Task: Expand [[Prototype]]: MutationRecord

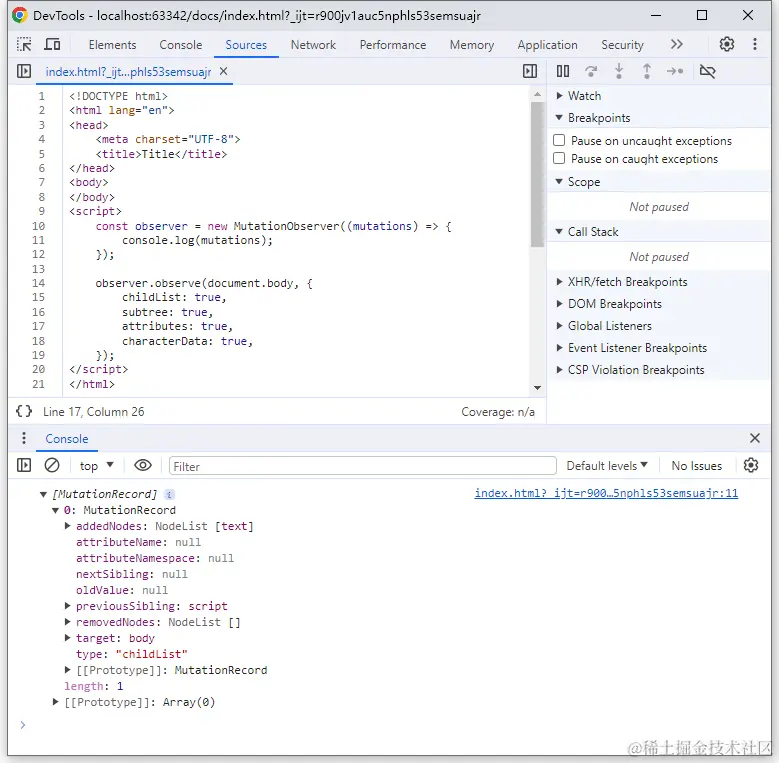Action: tap(68, 670)
